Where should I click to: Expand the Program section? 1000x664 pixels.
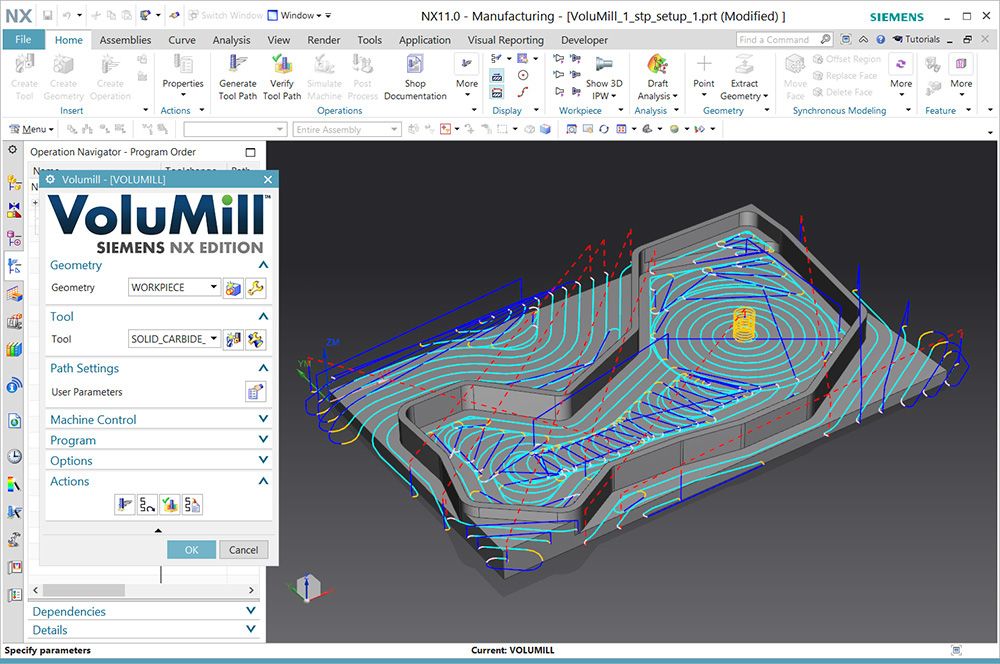point(263,439)
